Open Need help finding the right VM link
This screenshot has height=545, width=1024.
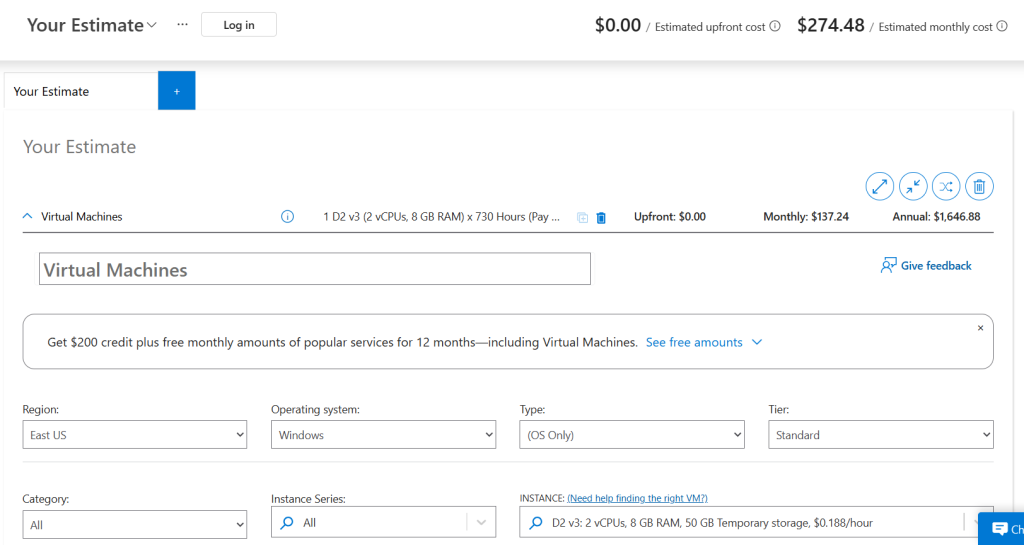tap(637, 498)
